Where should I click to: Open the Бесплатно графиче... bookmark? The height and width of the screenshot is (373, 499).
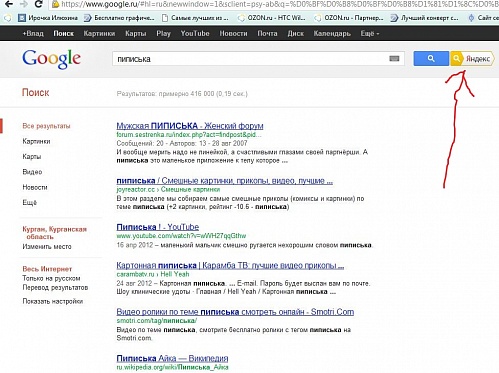coord(119,18)
